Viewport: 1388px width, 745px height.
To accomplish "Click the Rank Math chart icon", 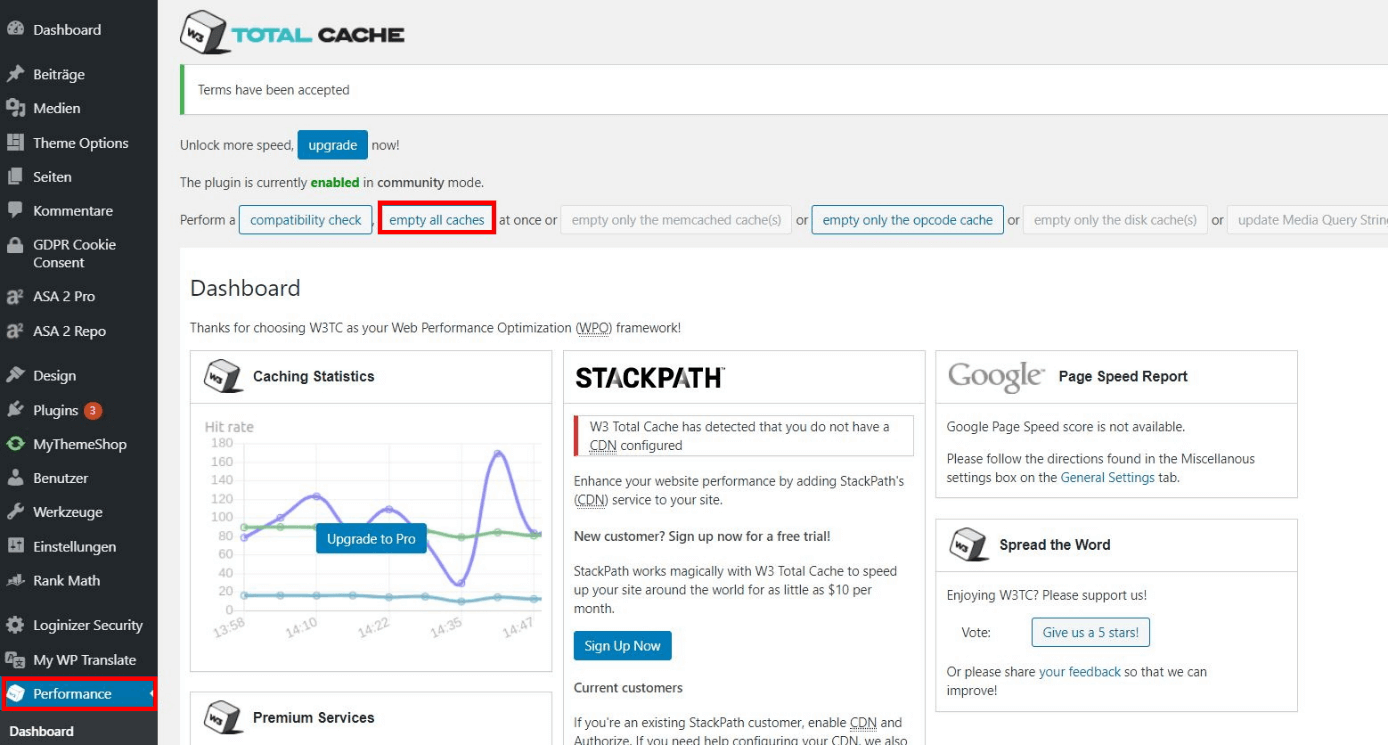I will (x=15, y=581).
